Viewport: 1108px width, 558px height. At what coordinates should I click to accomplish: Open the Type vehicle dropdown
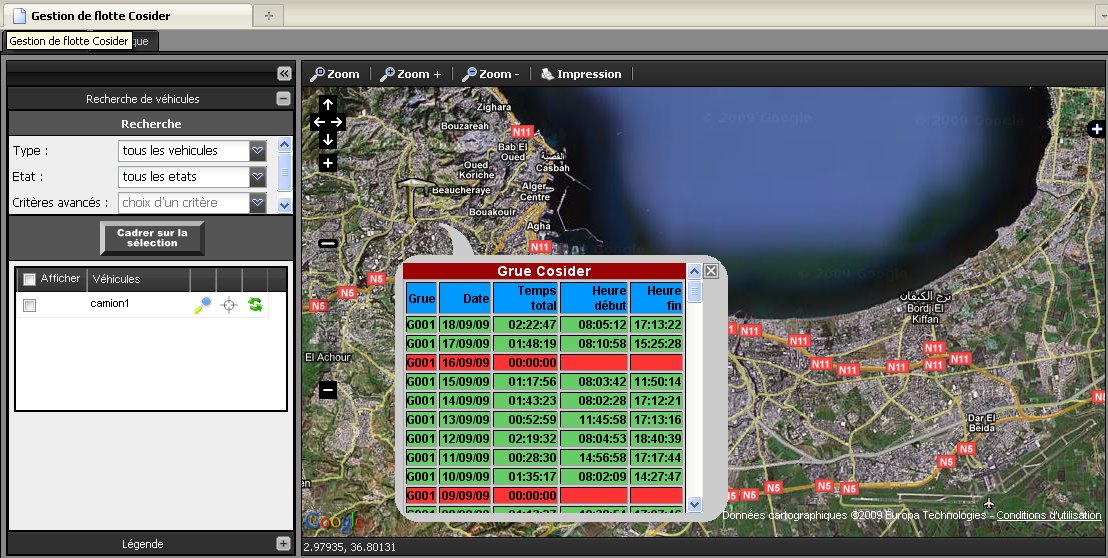(x=258, y=150)
